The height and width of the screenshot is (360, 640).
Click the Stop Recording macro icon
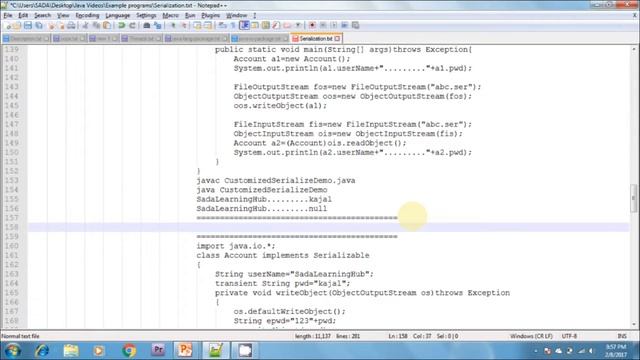pos(323,26)
